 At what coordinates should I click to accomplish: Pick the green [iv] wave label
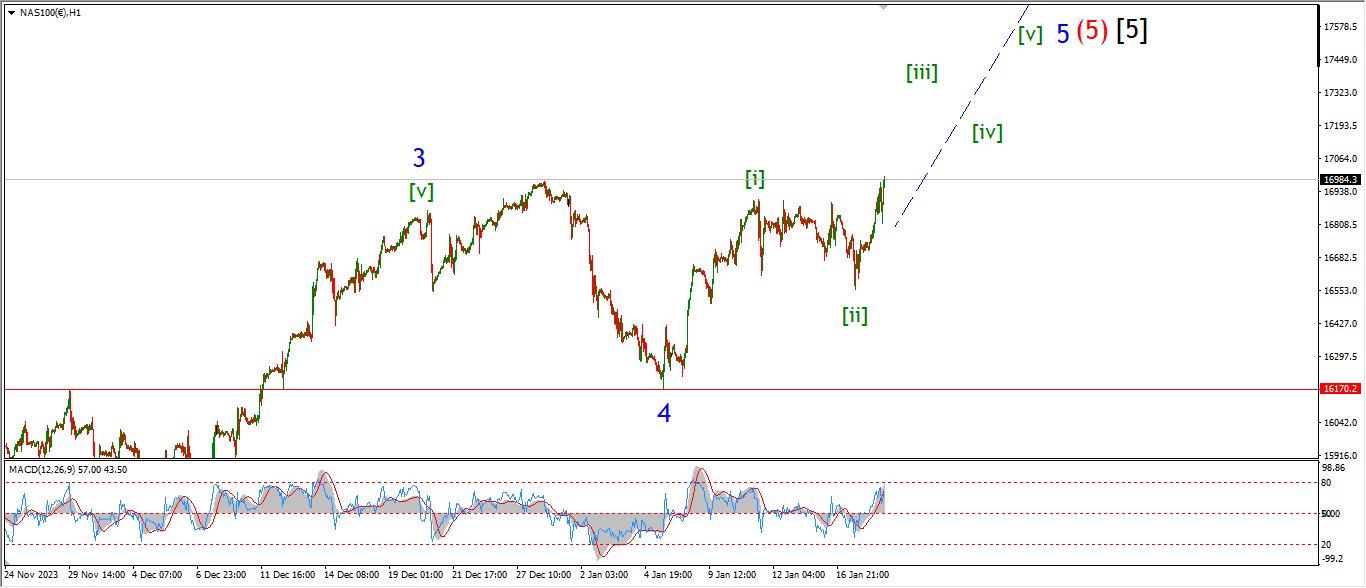(x=987, y=132)
